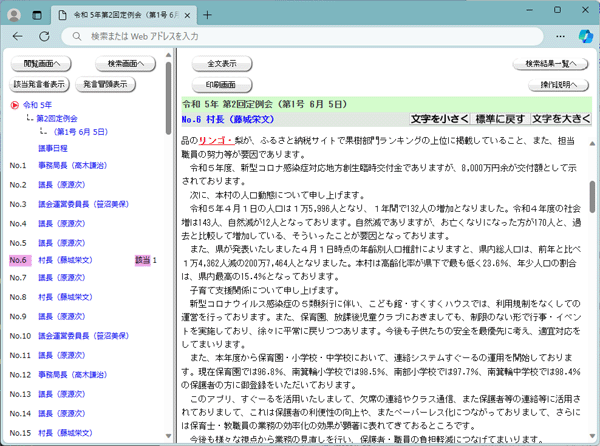Click the red arrow icon beside 令和5年
600x446 pixels.
(15, 105)
